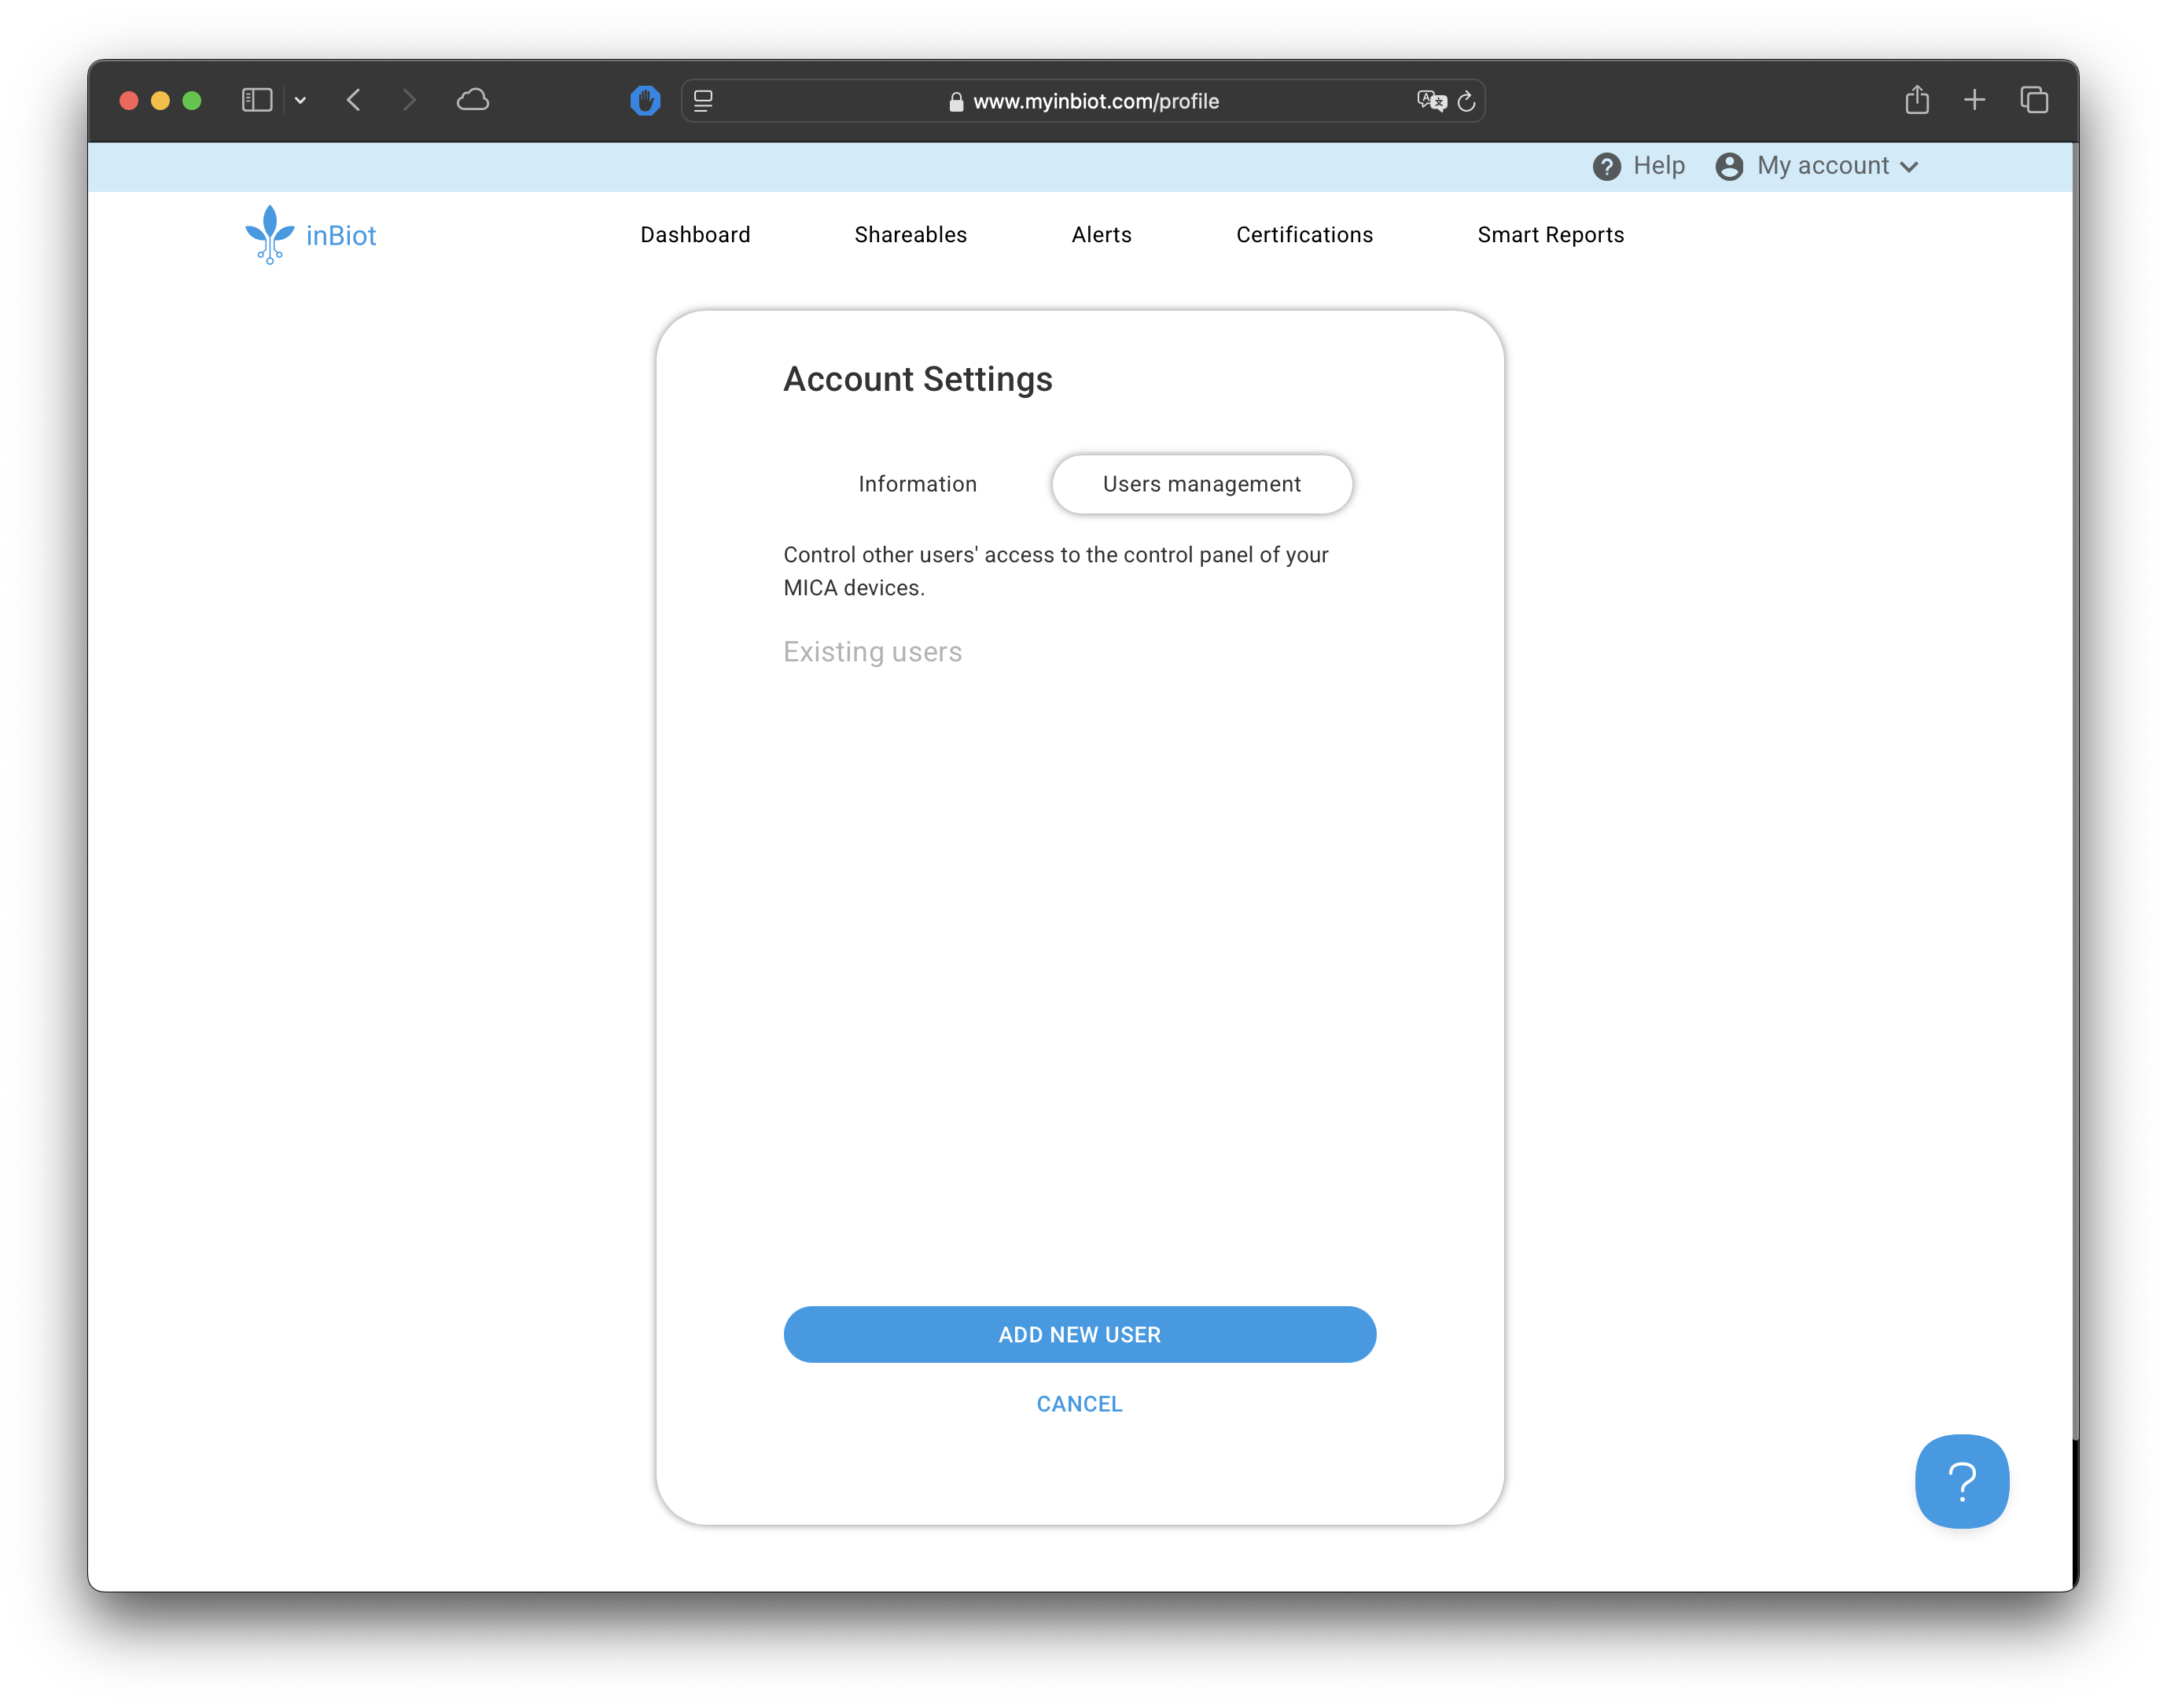Screen dimensions: 2167x1708
Task: Reload the page with the refresh icon
Action: pos(1466,101)
